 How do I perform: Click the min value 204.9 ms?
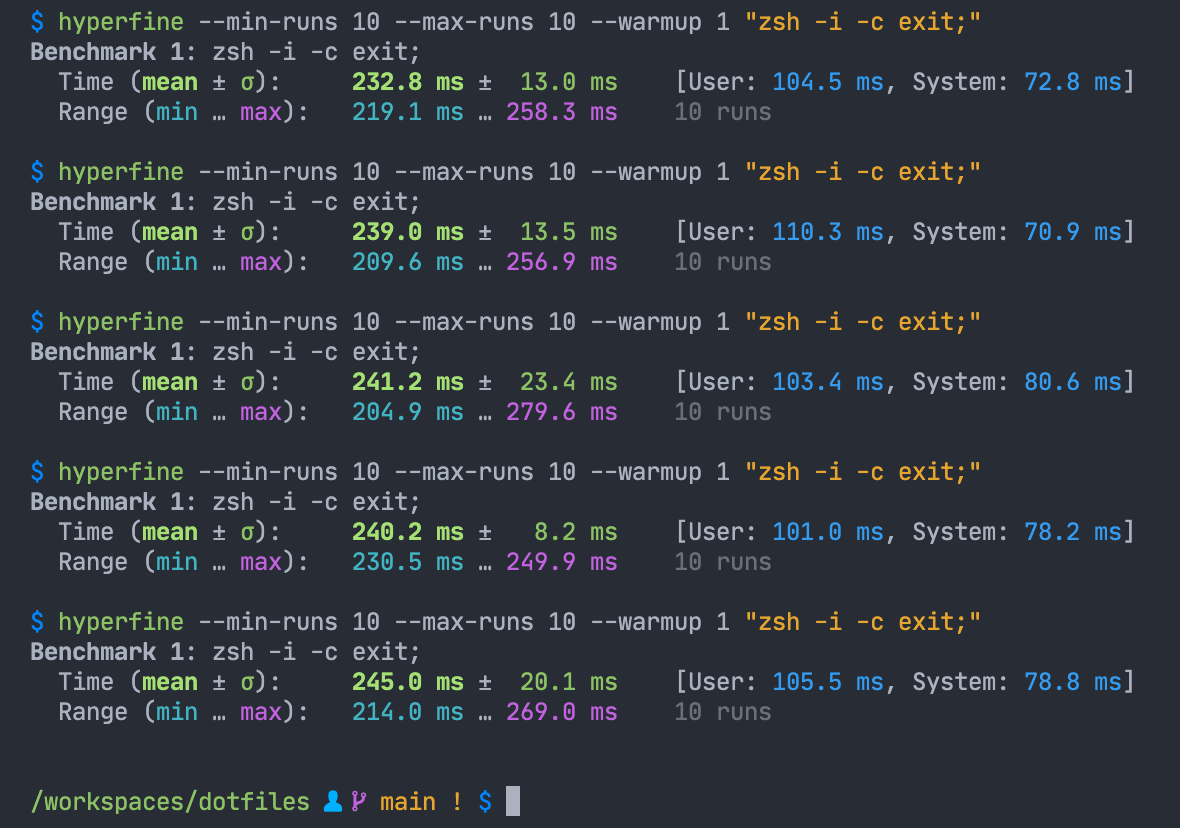coord(408,412)
